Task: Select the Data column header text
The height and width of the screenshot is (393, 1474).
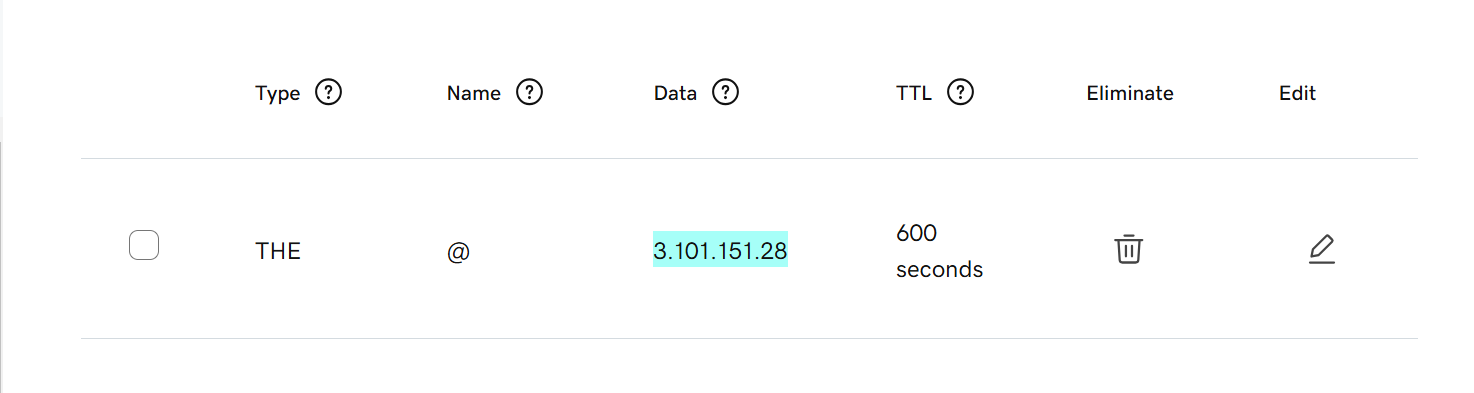Action: coord(675,93)
